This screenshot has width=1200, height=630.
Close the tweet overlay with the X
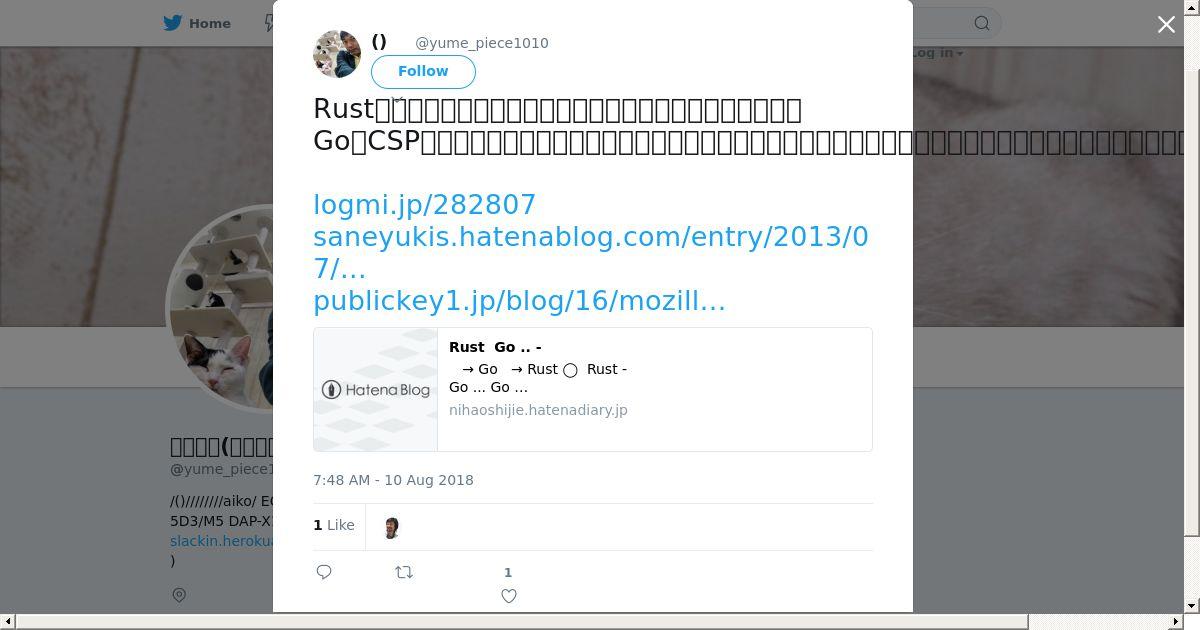tap(1166, 25)
